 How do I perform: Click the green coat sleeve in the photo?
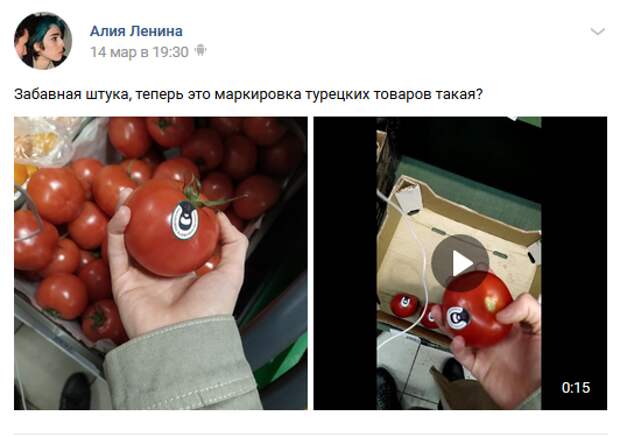(178, 366)
